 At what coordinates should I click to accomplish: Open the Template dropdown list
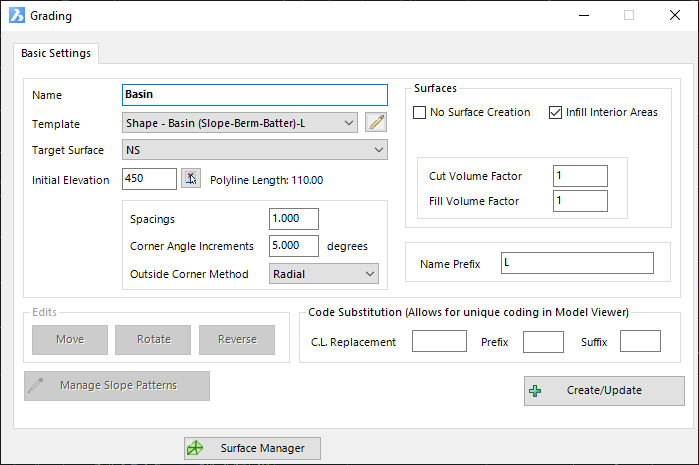[x=347, y=123]
